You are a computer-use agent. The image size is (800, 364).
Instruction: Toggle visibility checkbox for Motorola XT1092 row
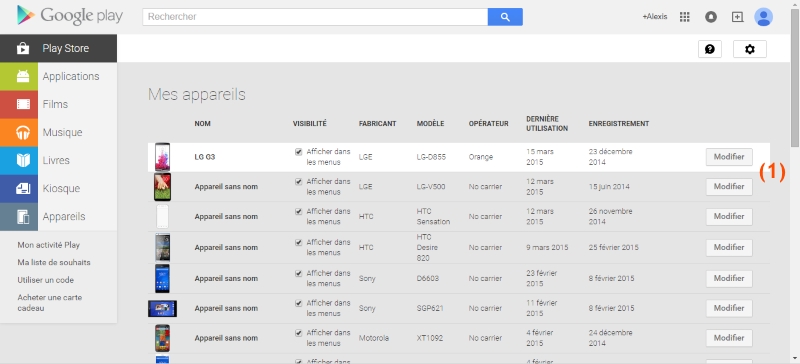[298, 332]
